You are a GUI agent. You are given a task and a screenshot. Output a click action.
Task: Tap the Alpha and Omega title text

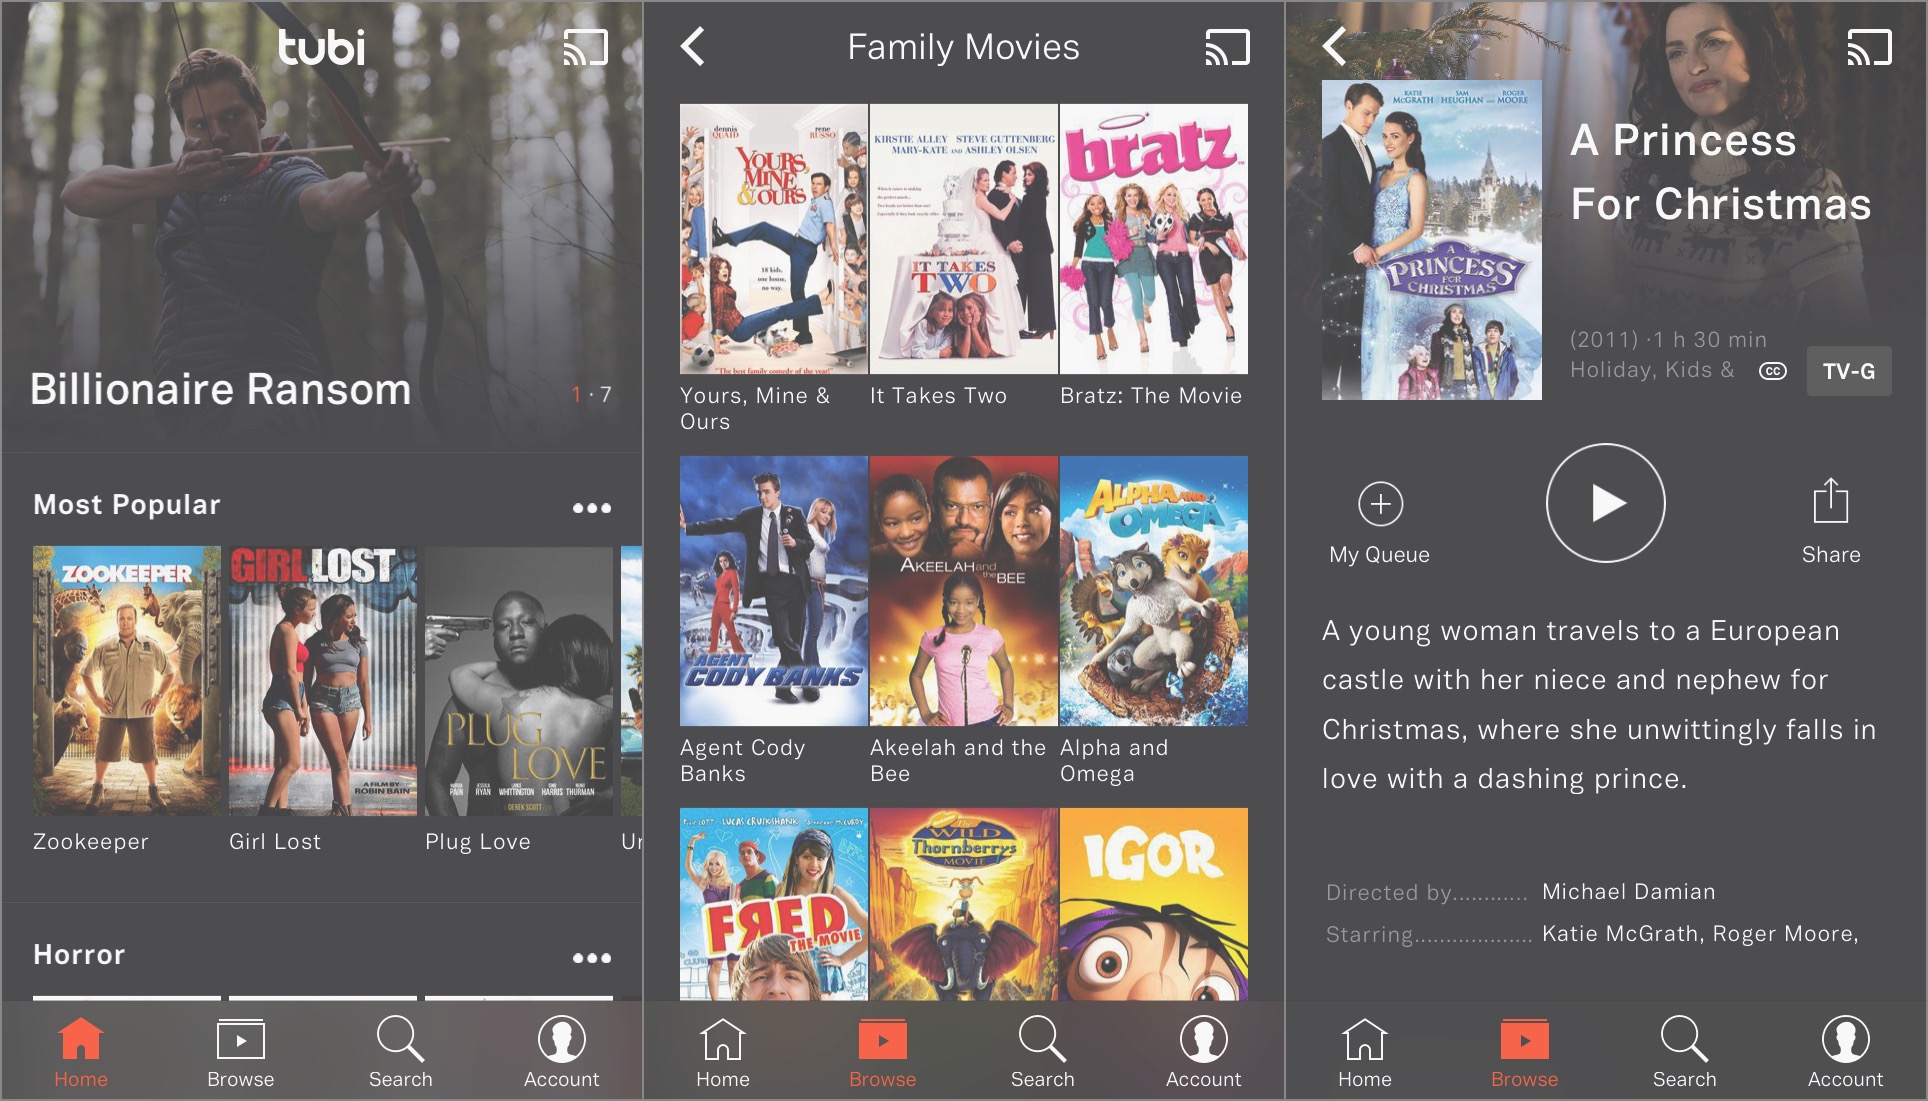coord(1114,760)
